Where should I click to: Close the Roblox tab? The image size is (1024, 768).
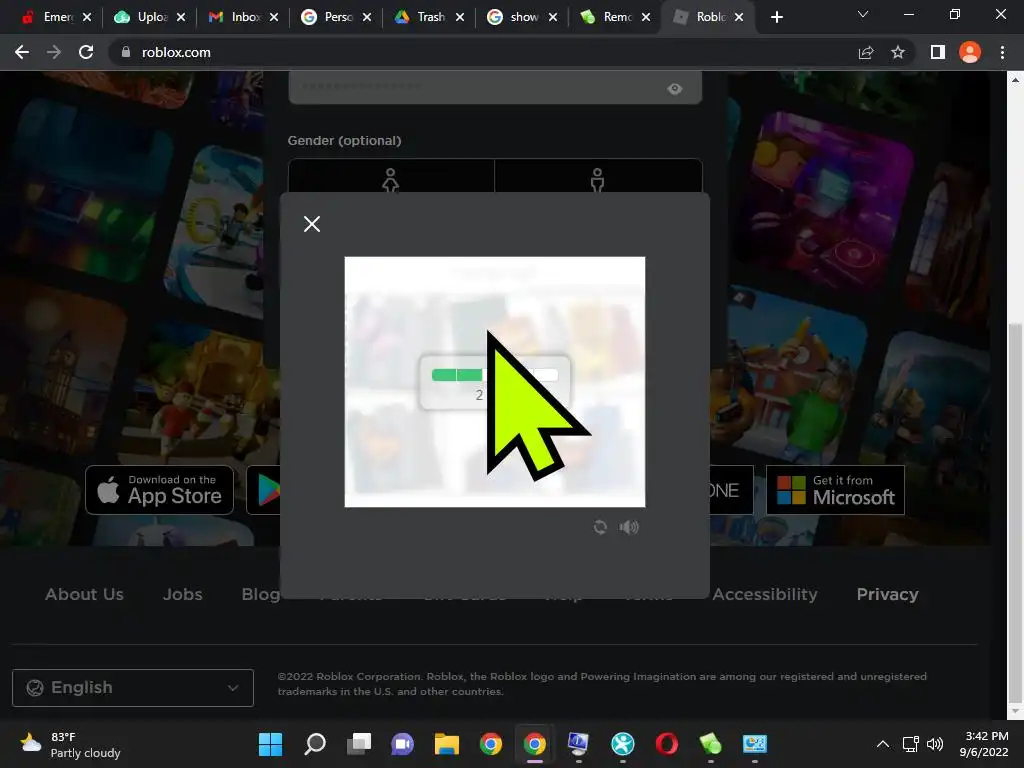point(739,17)
